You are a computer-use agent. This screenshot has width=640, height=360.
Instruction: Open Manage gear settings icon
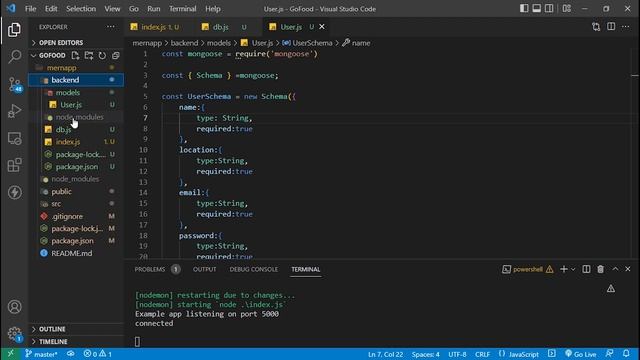coord(14,334)
